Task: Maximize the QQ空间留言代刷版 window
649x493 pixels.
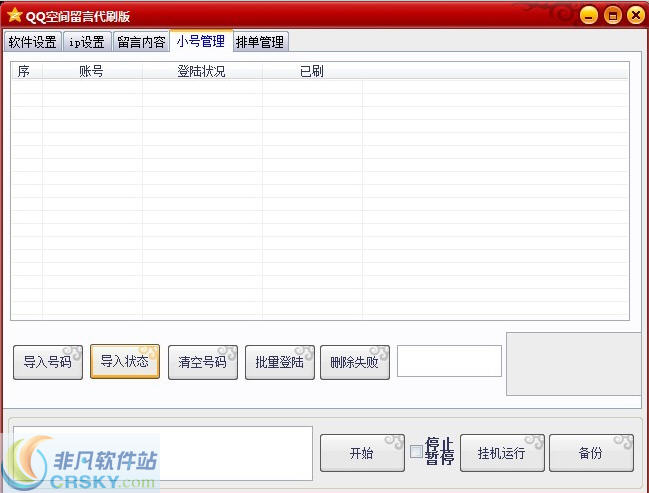Action: point(613,15)
